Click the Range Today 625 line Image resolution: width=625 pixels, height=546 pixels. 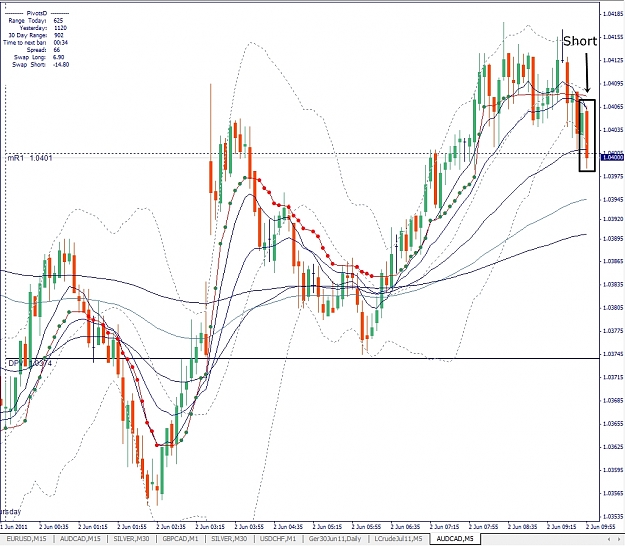pyautogui.click(x=35, y=20)
